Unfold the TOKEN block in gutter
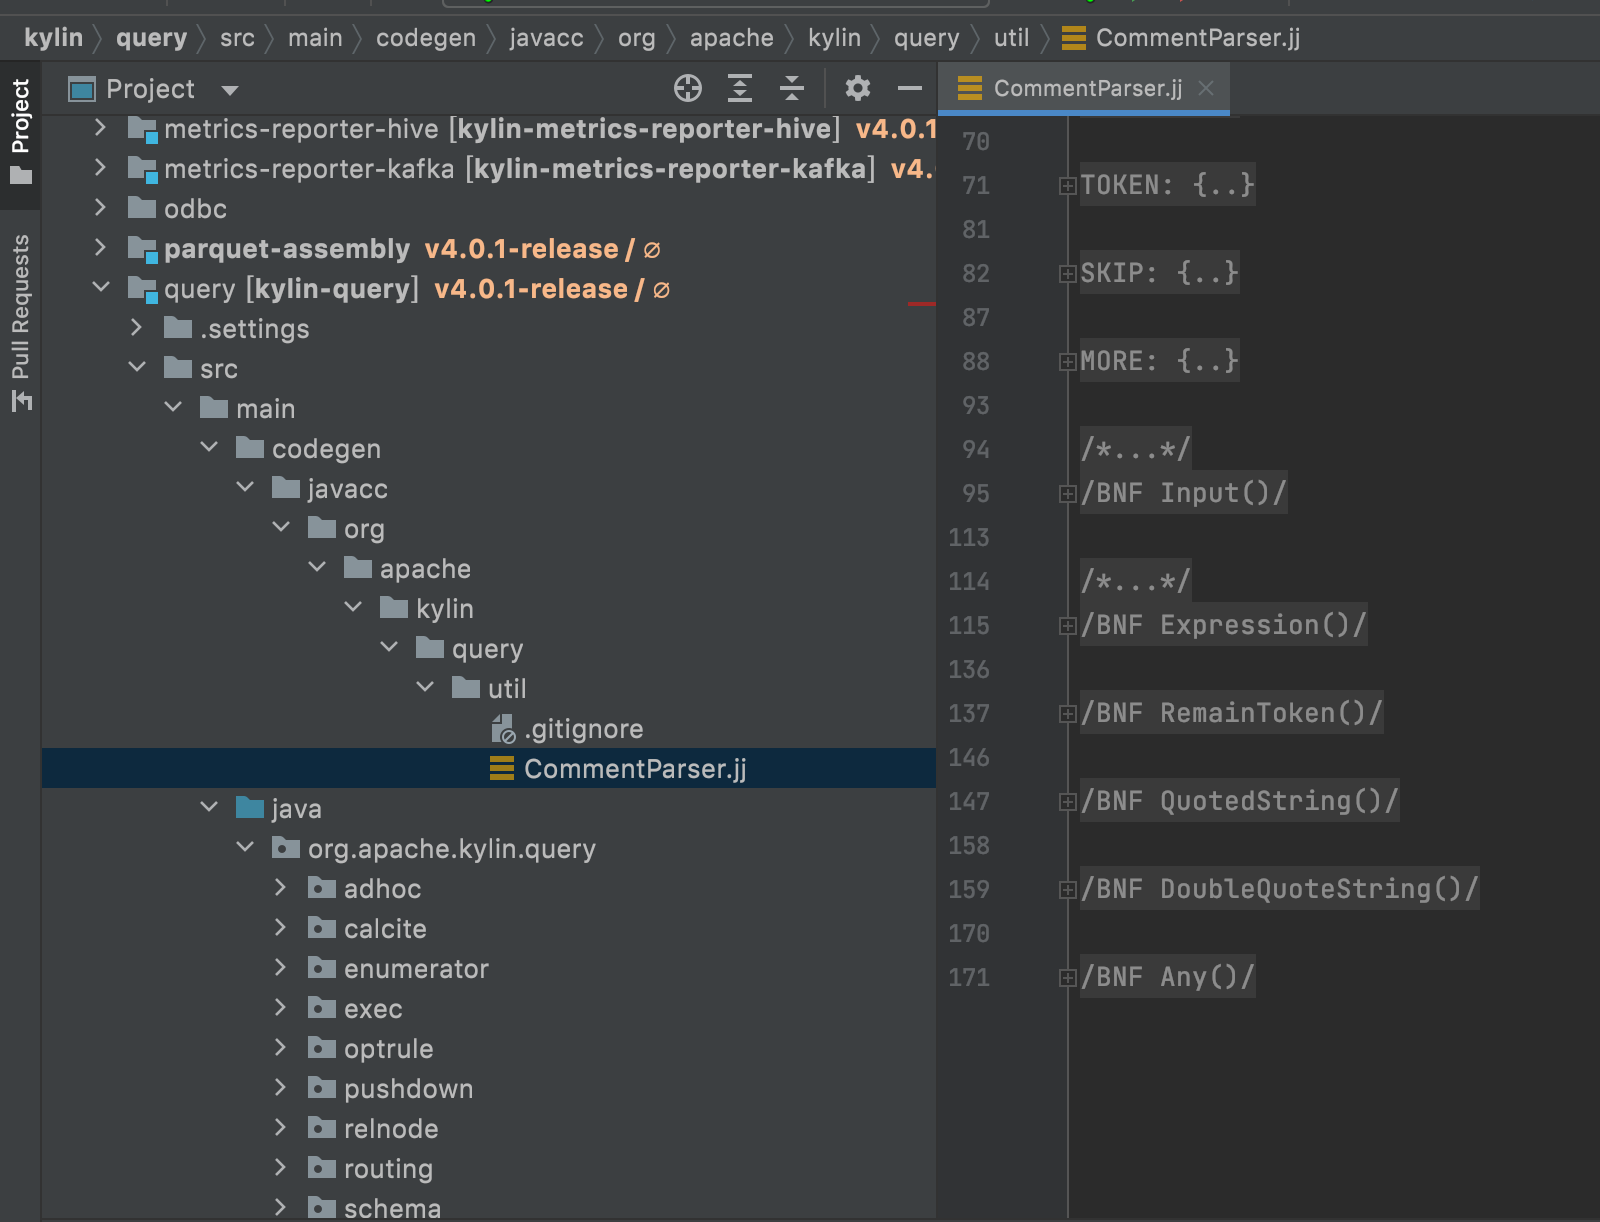 point(1067,186)
